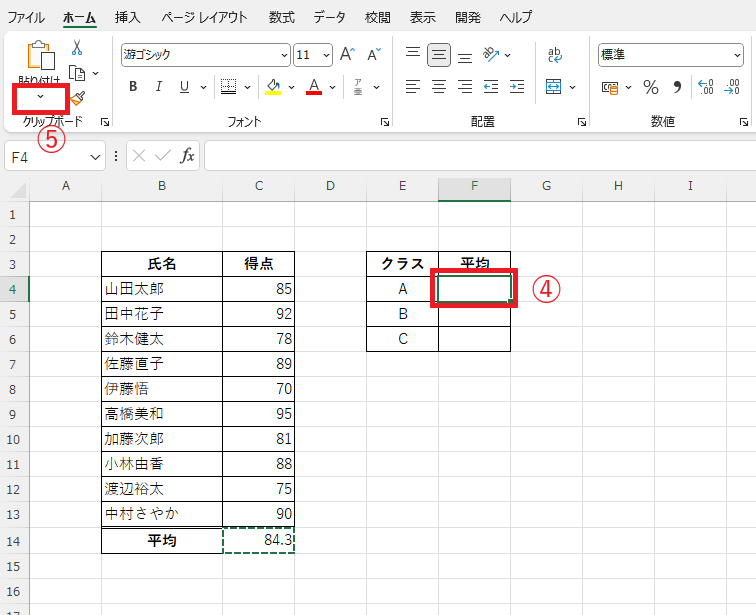Open the ファイル tab
The height and width of the screenshot is (615, 756).
(26, 17)
